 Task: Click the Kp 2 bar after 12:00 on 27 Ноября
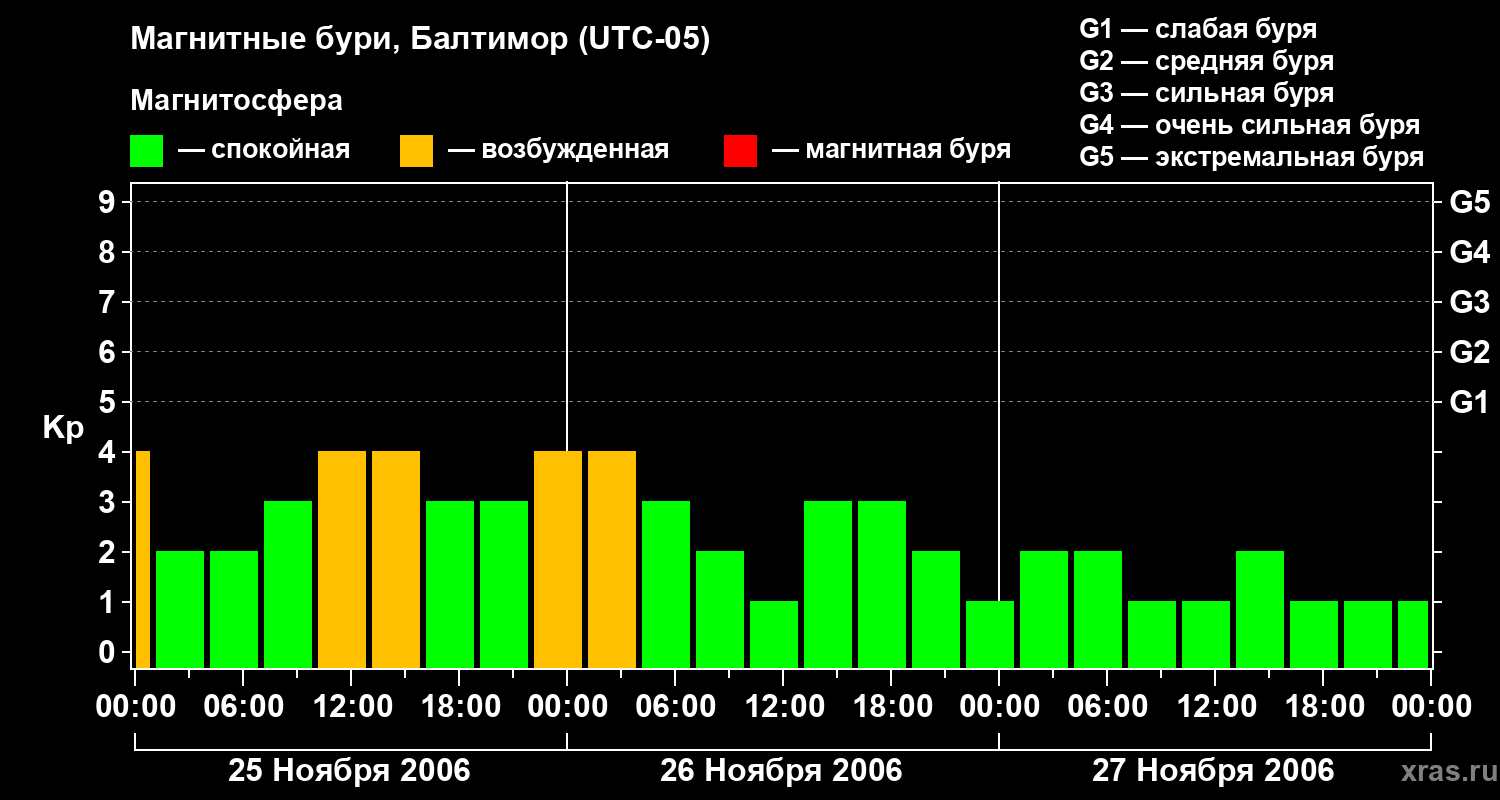pos(1260,610)
